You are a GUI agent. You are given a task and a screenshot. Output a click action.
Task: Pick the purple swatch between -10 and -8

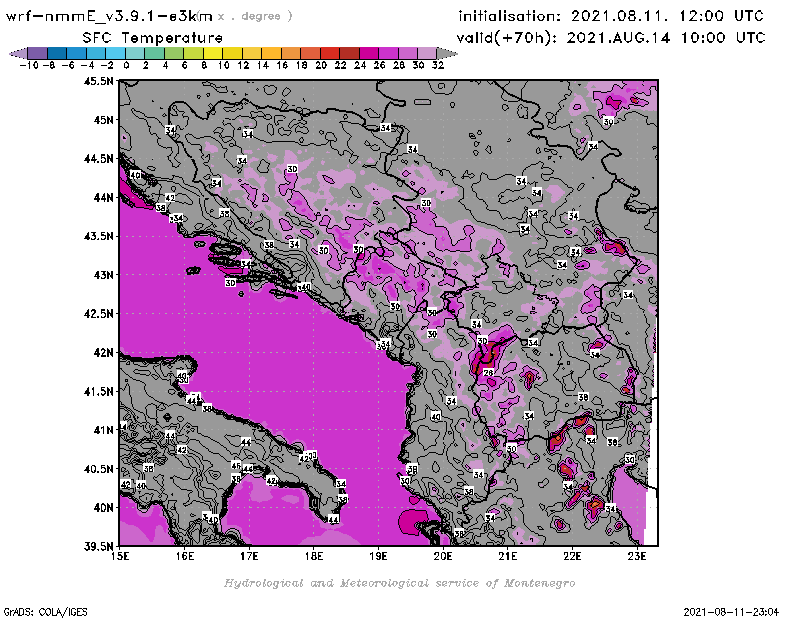click(x=37, y=53)
